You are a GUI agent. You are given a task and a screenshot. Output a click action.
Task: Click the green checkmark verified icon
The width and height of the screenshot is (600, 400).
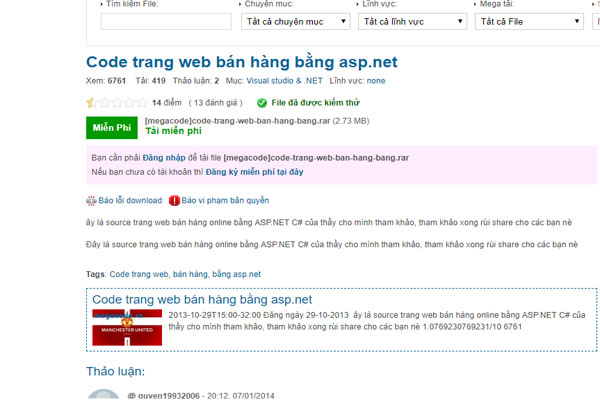click(262, 103)
